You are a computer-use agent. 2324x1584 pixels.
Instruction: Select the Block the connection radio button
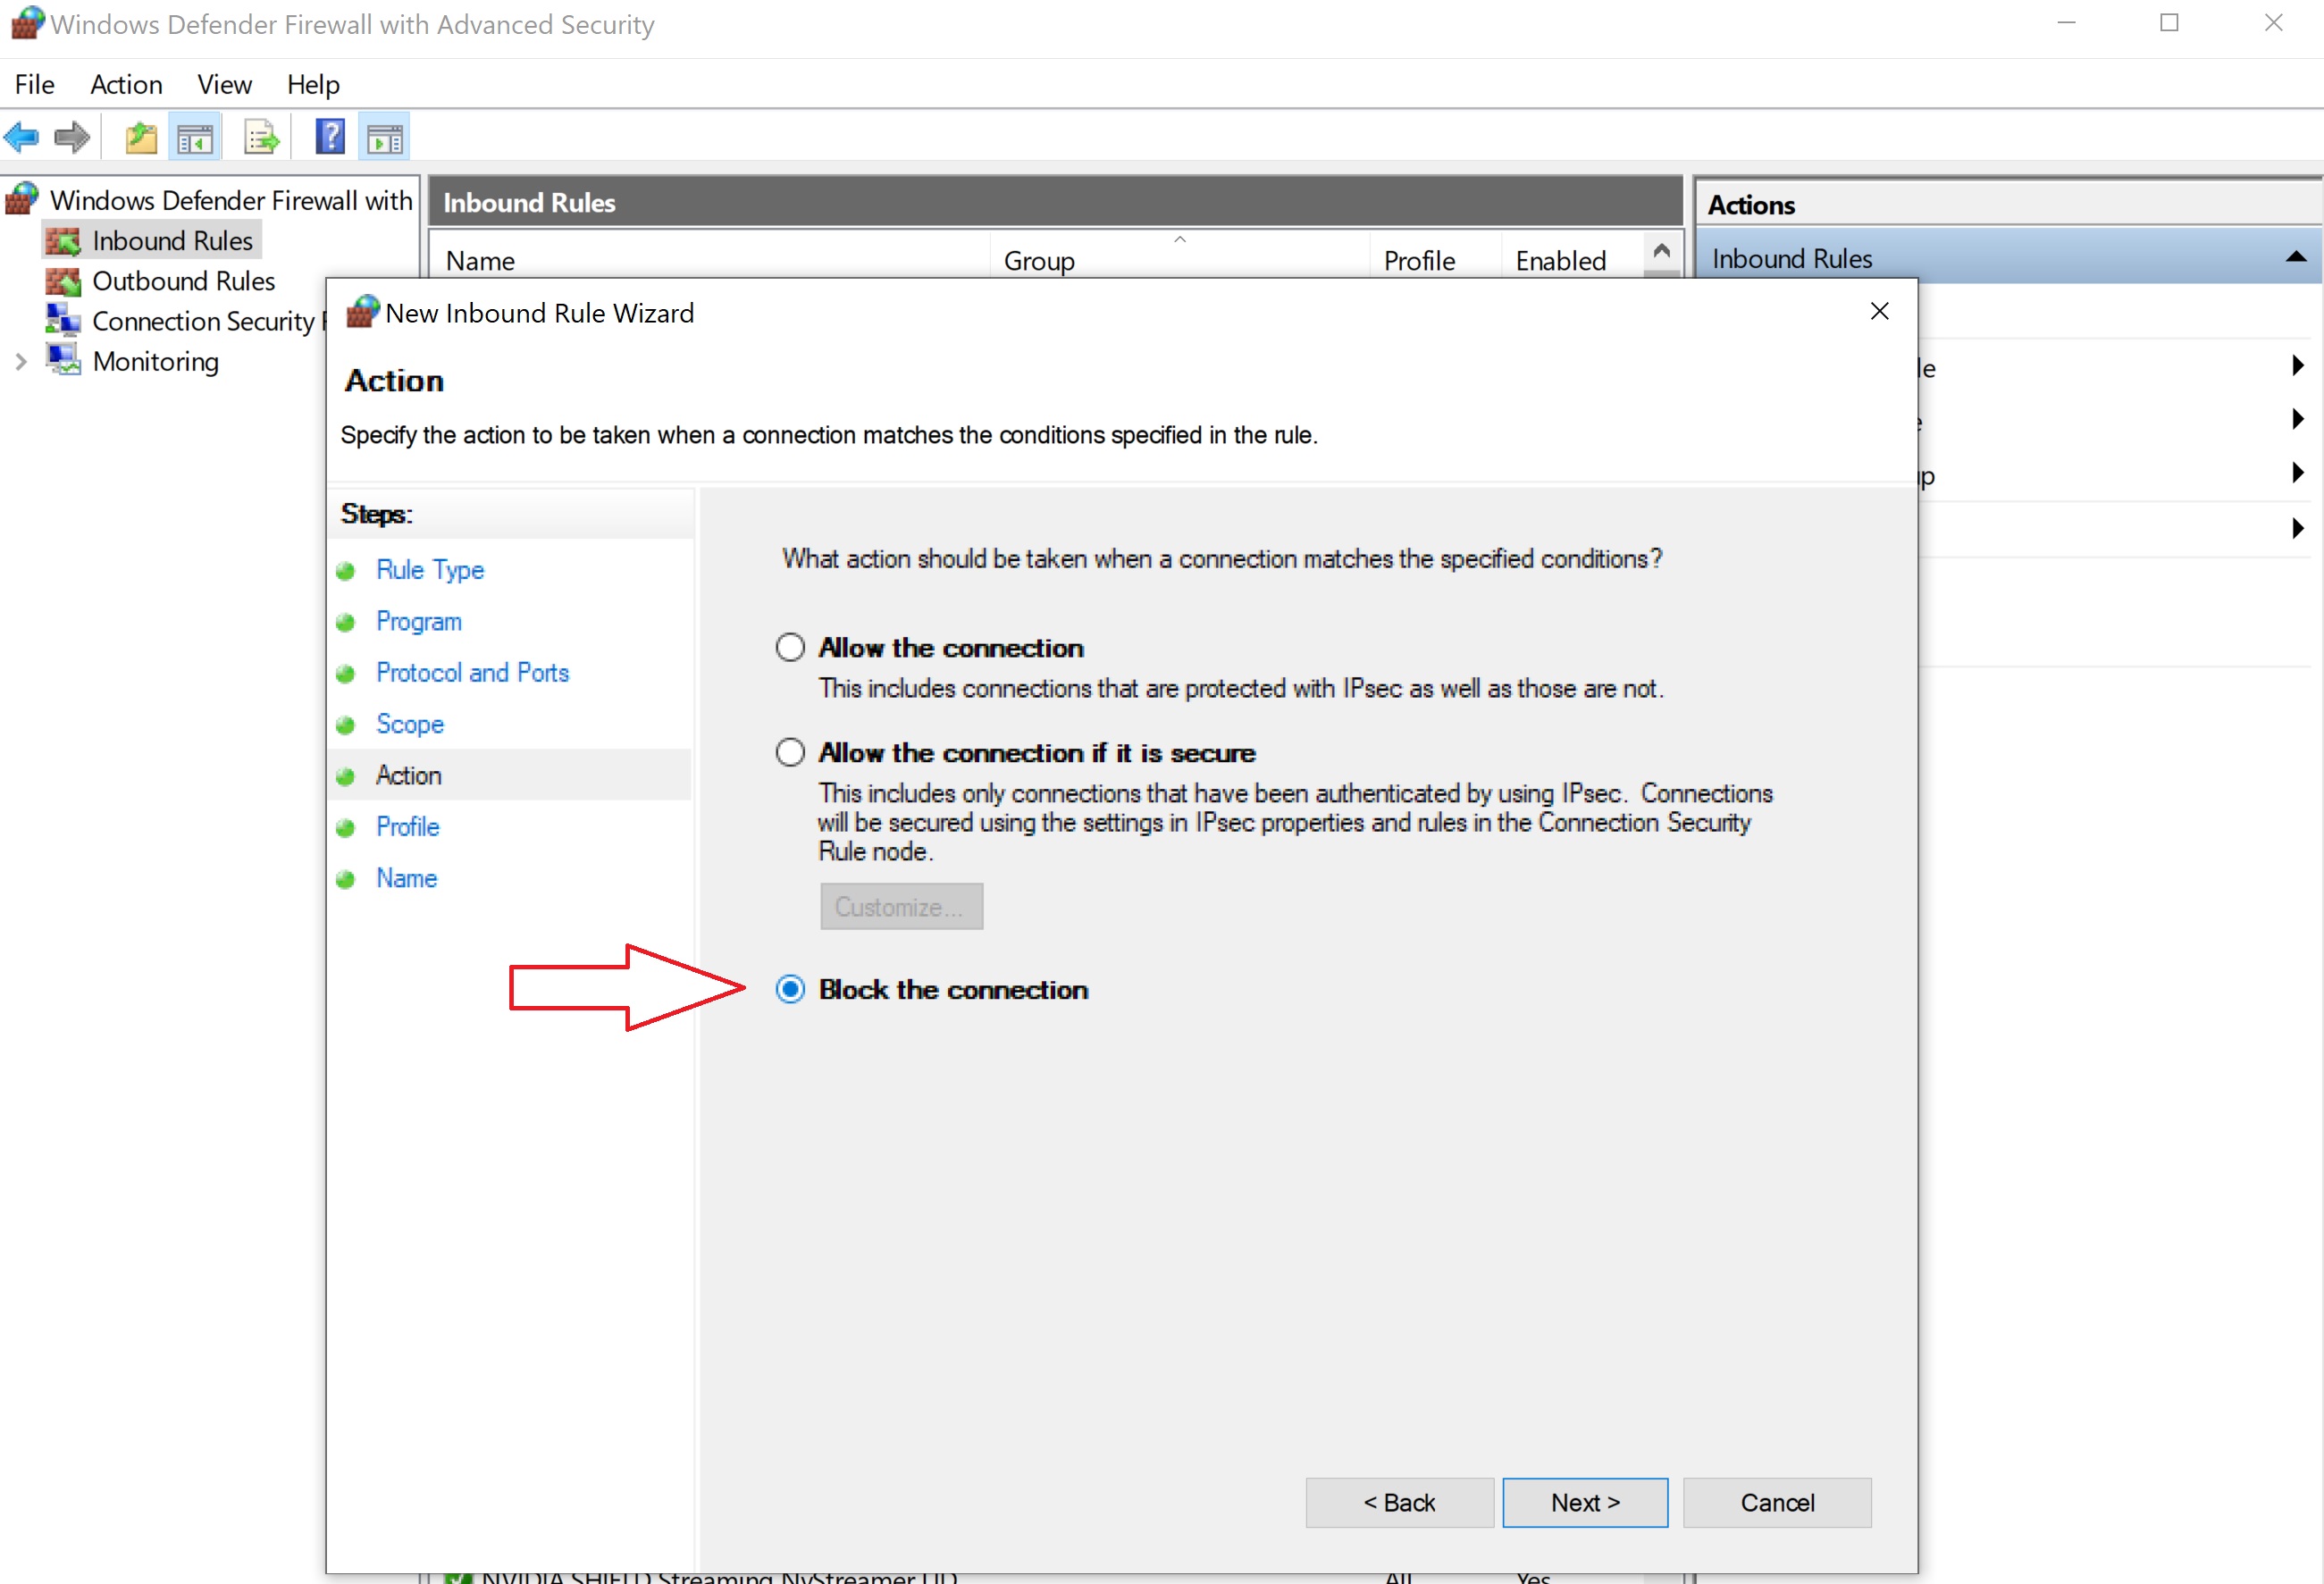click(790, 989)
